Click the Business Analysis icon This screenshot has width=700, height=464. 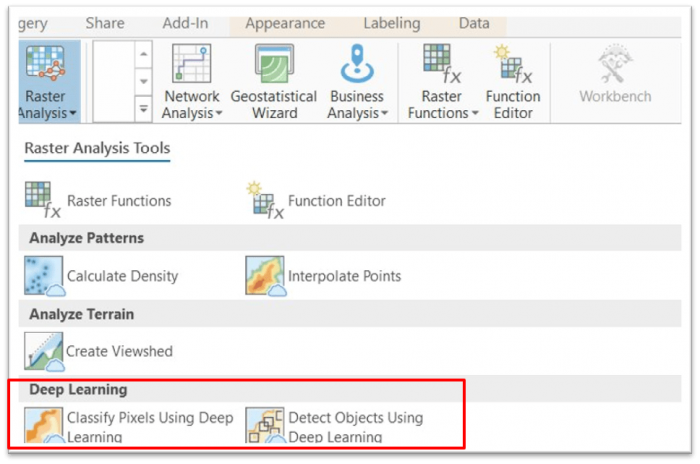click(x=356, y=66)
